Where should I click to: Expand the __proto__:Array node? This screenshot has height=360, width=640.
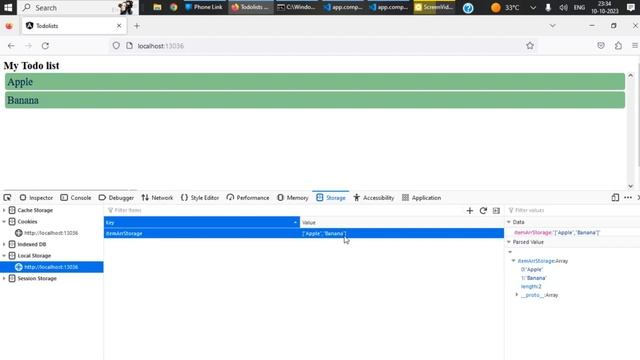(x=517, y=295)
